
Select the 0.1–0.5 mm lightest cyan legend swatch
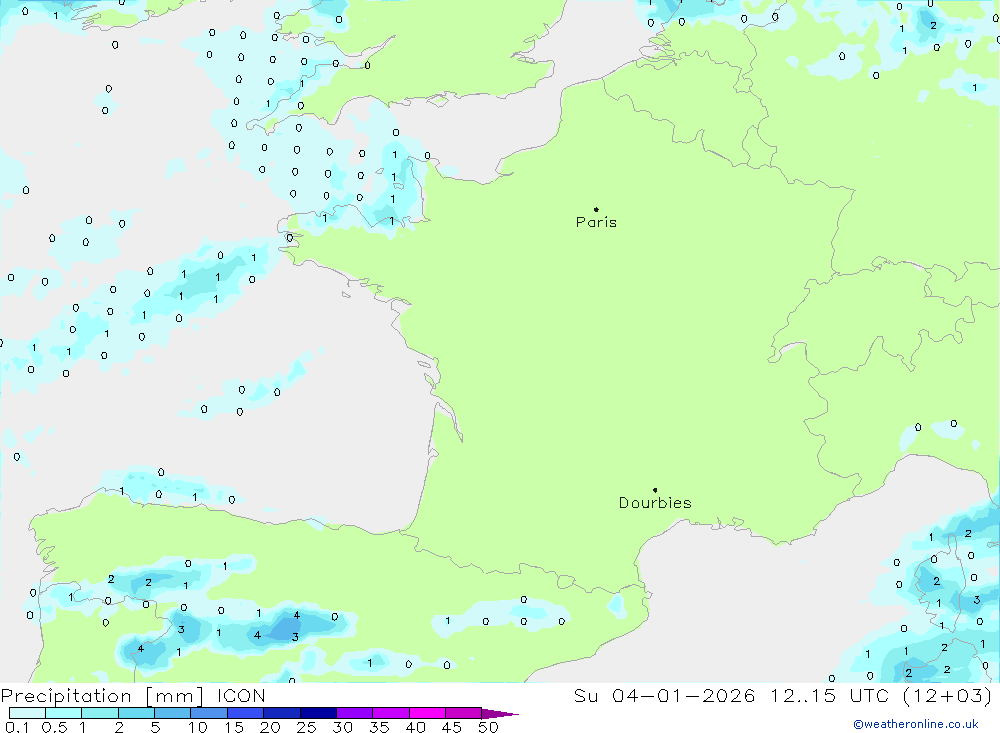(x=27, y=713)
